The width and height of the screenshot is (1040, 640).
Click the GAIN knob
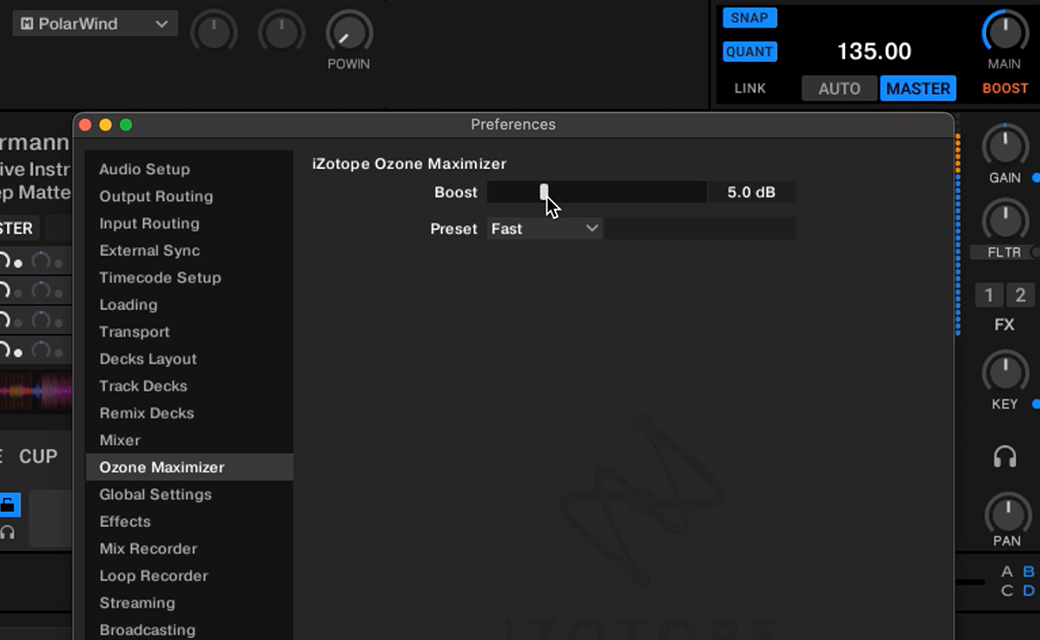click(1005, 146)
